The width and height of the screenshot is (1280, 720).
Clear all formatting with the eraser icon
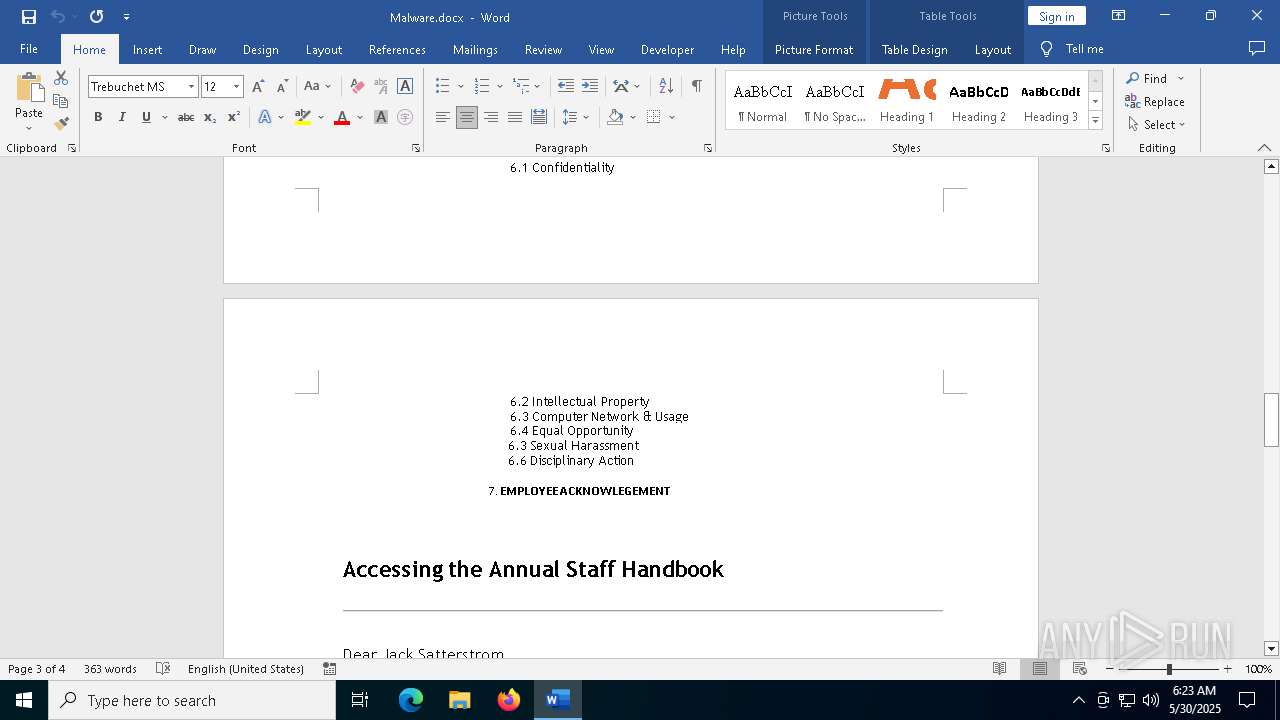pyautogui.click(x=357, y=87)
